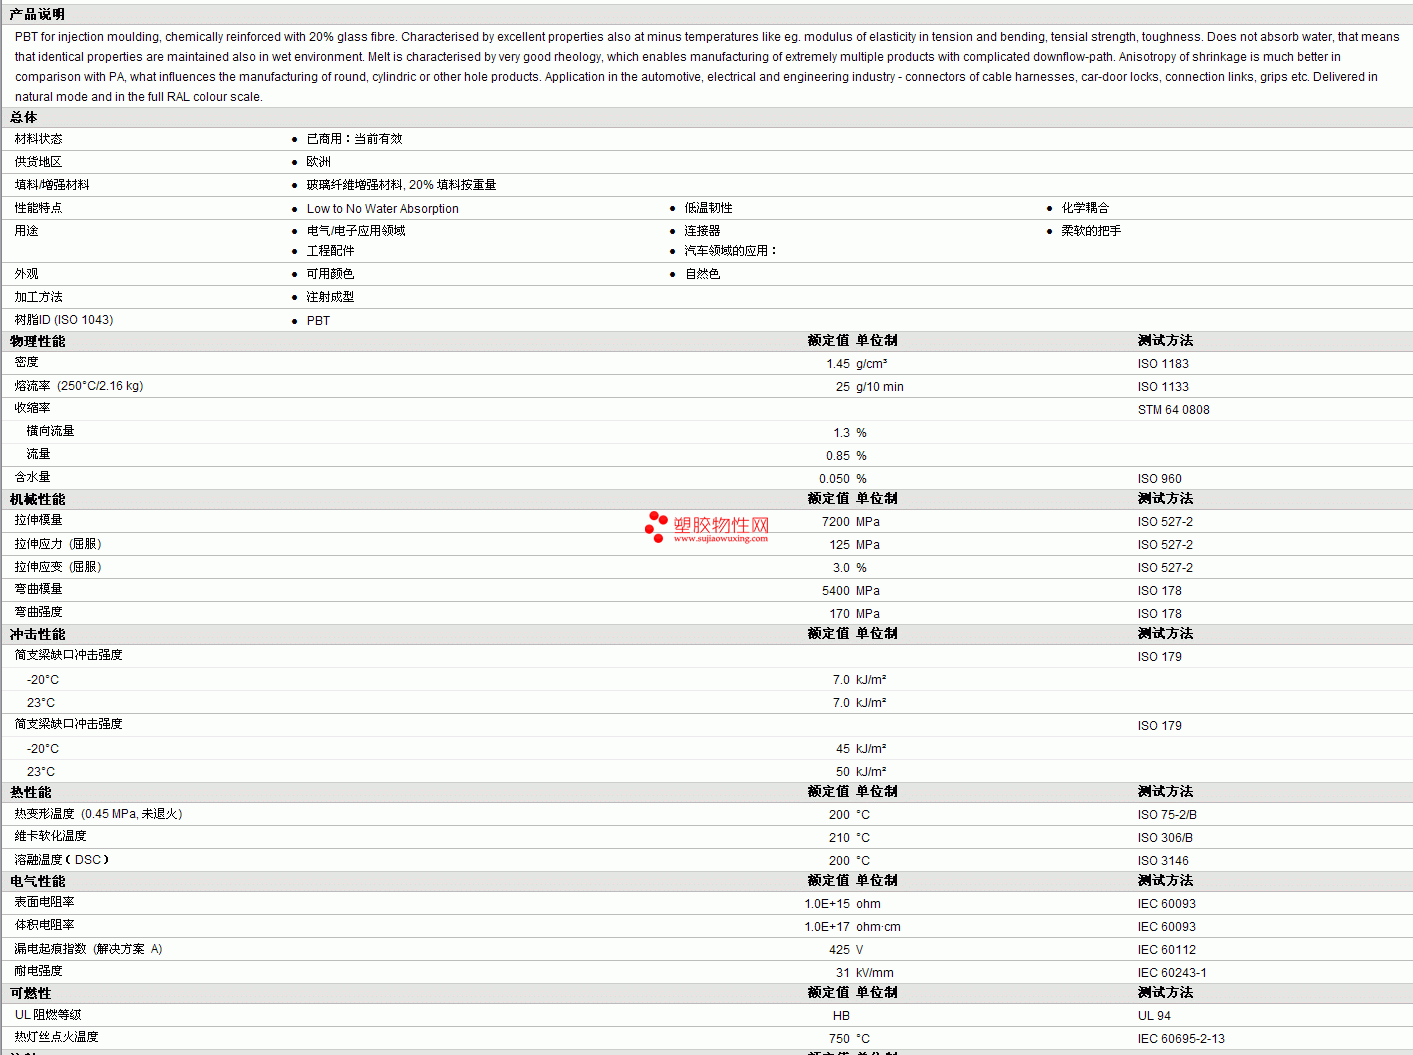The width and height of the screenshot is (1413, 1055).
Task: Select the '工程配件' use entry
Action: coord(330,251)
